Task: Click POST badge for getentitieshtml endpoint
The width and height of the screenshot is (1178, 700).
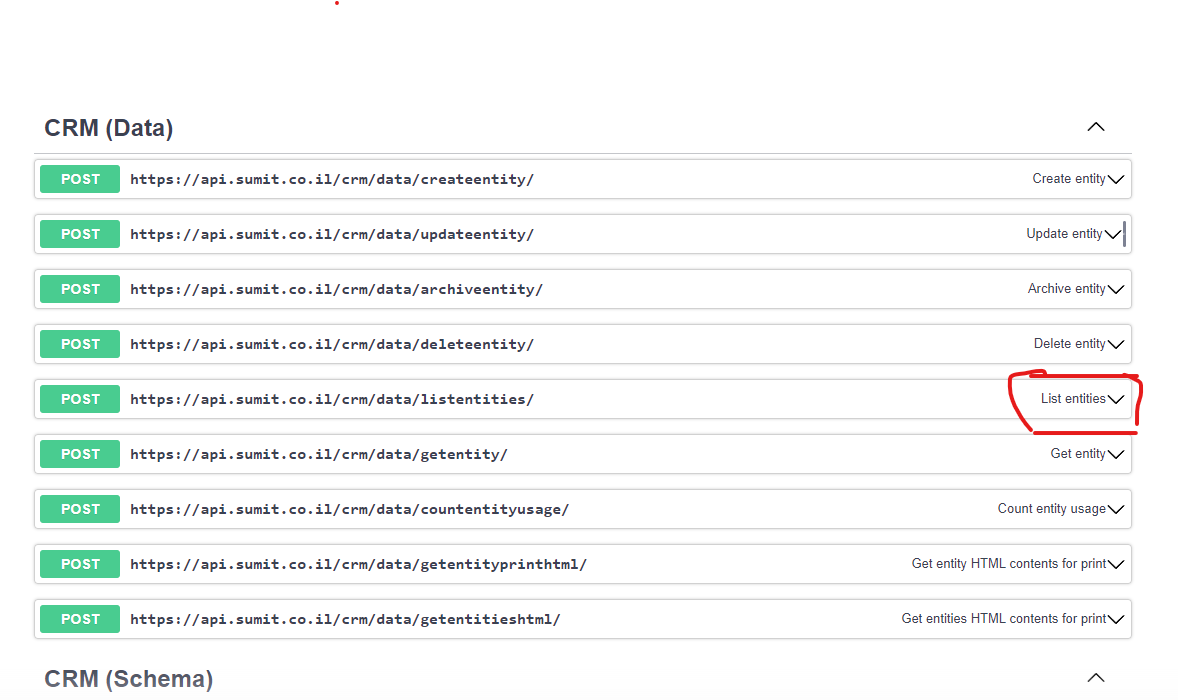Action: coord(80,619)
